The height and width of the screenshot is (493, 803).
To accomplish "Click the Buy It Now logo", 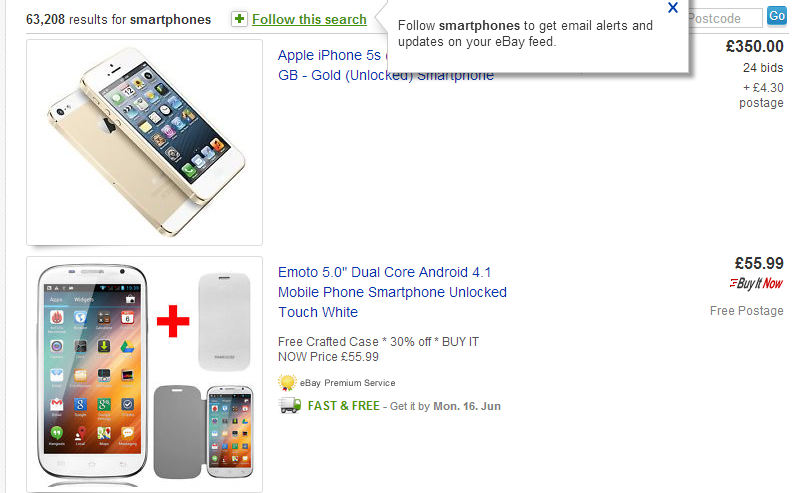I will tap(756, 283).
